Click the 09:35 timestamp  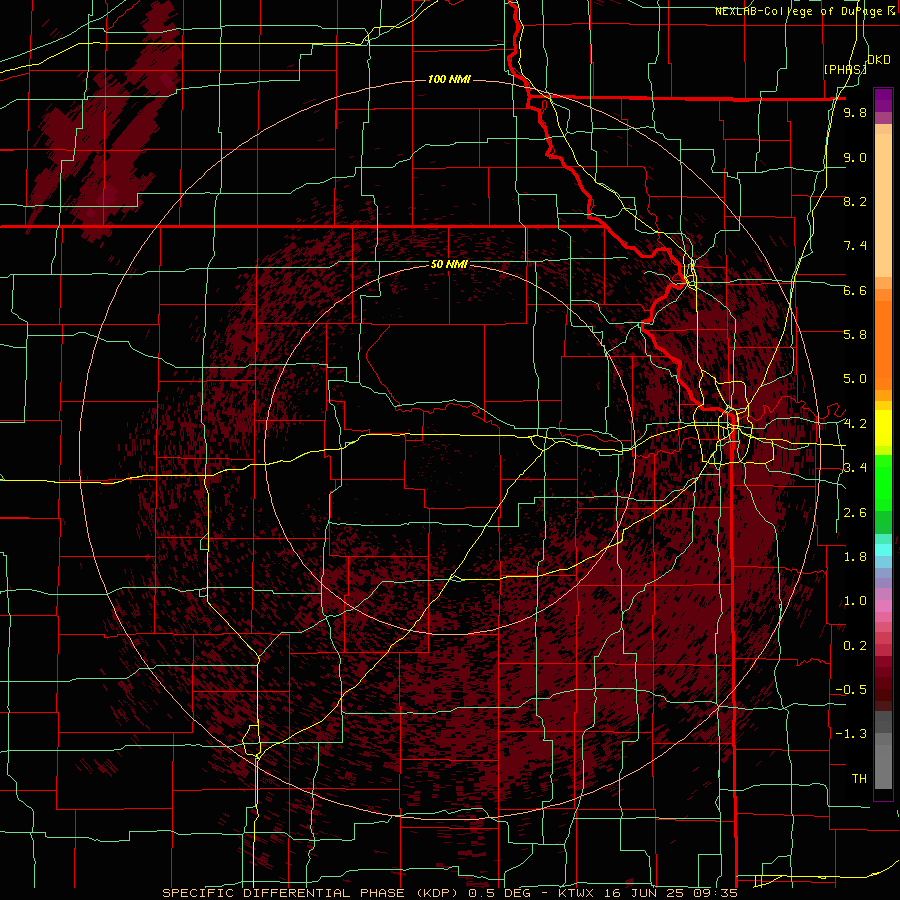pyautogui.click(x=714, y=893)
